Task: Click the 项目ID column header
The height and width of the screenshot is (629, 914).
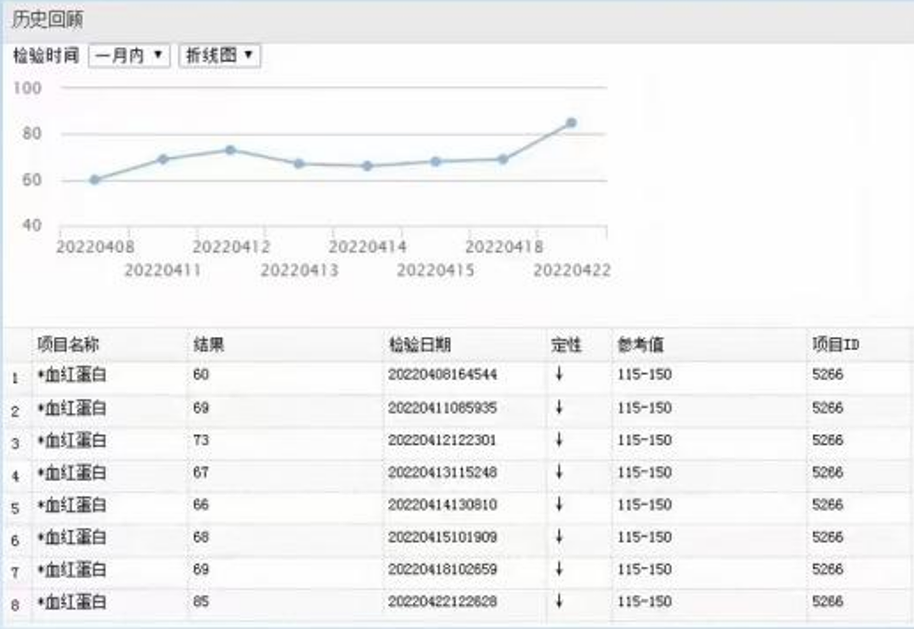Action: click(x=836, y=345)
